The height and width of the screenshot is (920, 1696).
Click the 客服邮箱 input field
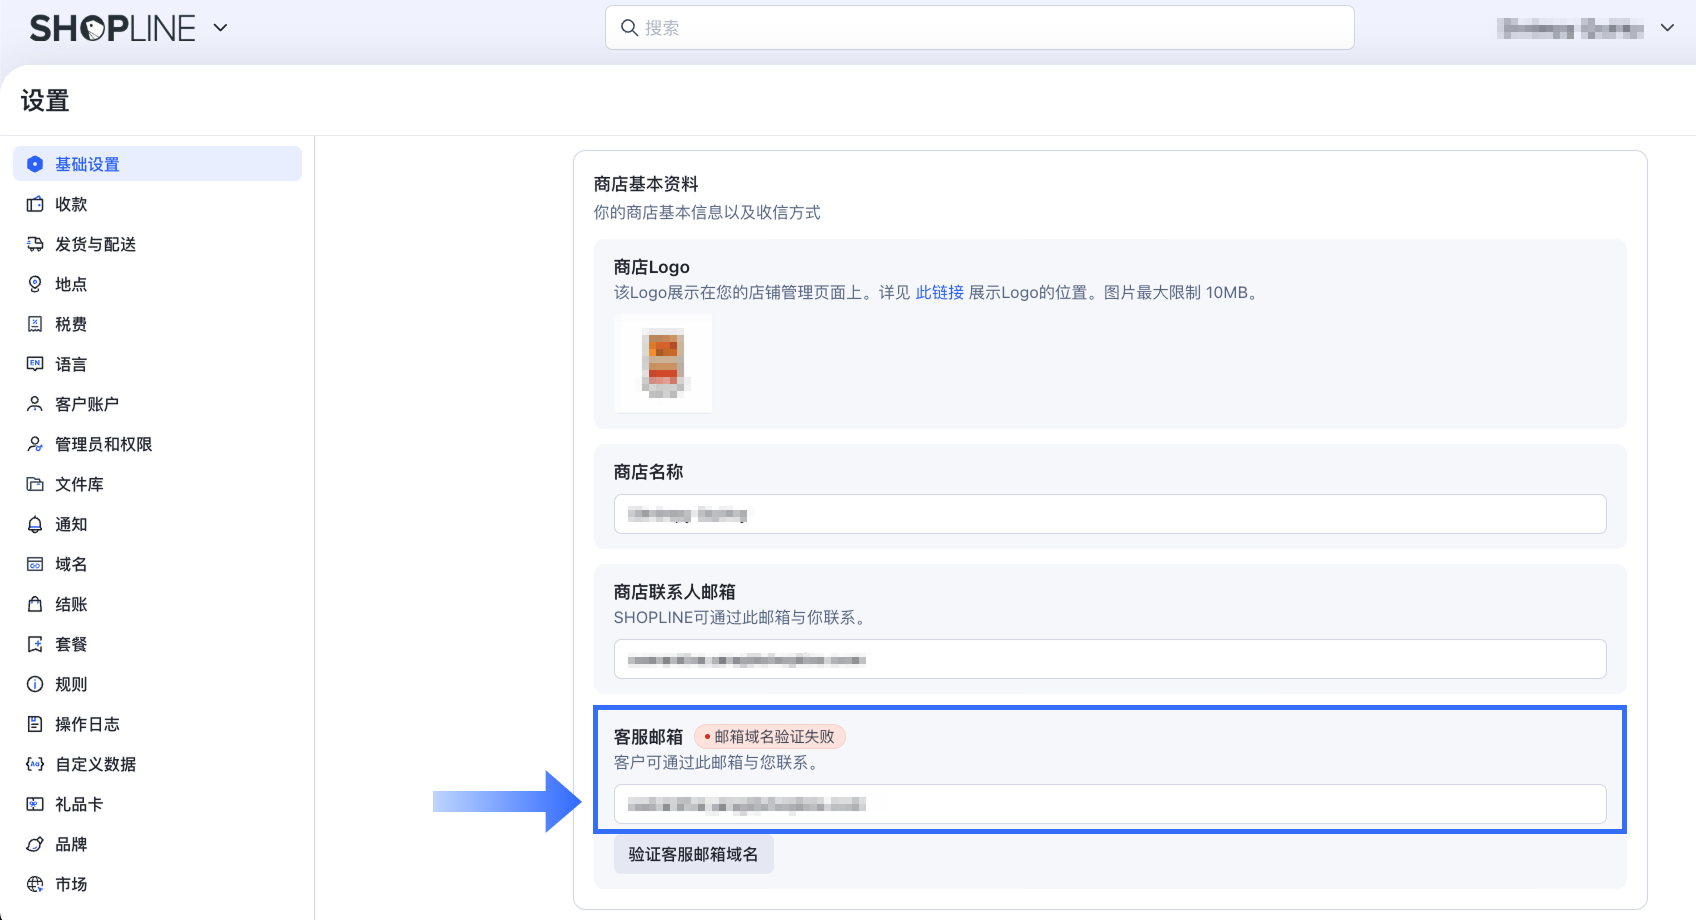click(x=1110, y=804)
